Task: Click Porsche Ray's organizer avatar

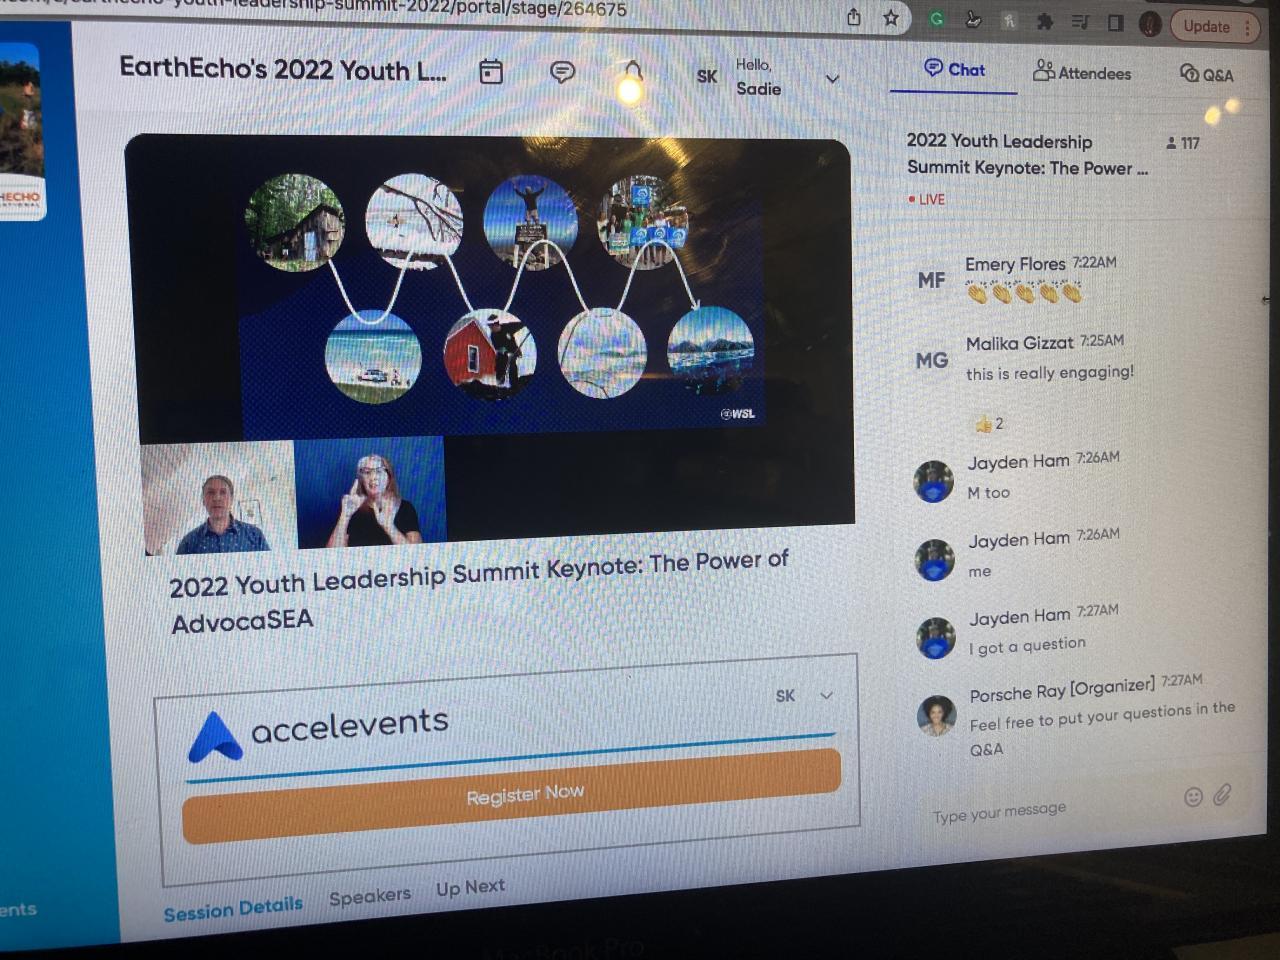Action: (937, 715)
